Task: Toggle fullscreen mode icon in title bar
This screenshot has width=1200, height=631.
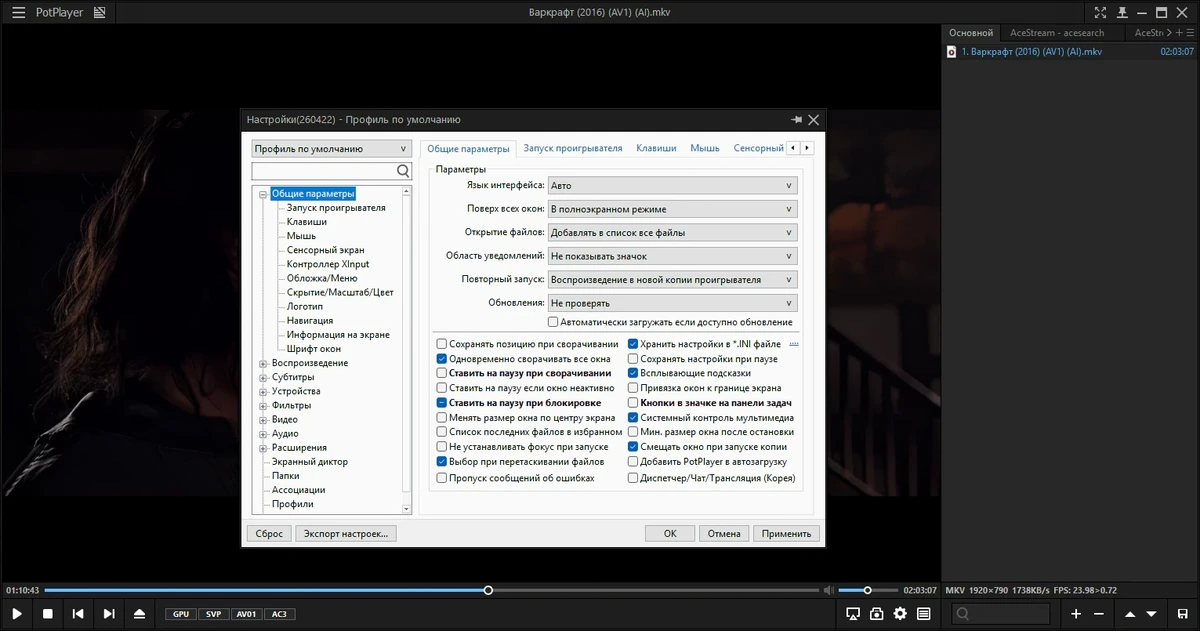Action: [x=1100, y=13]
